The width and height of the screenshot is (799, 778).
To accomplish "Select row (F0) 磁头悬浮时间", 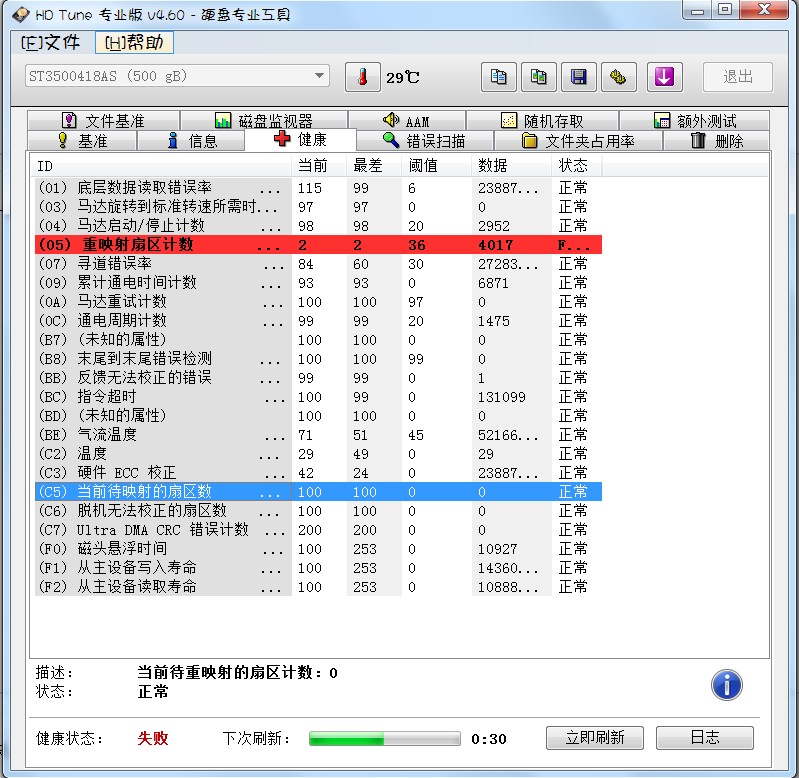I will tap(318, 549).
